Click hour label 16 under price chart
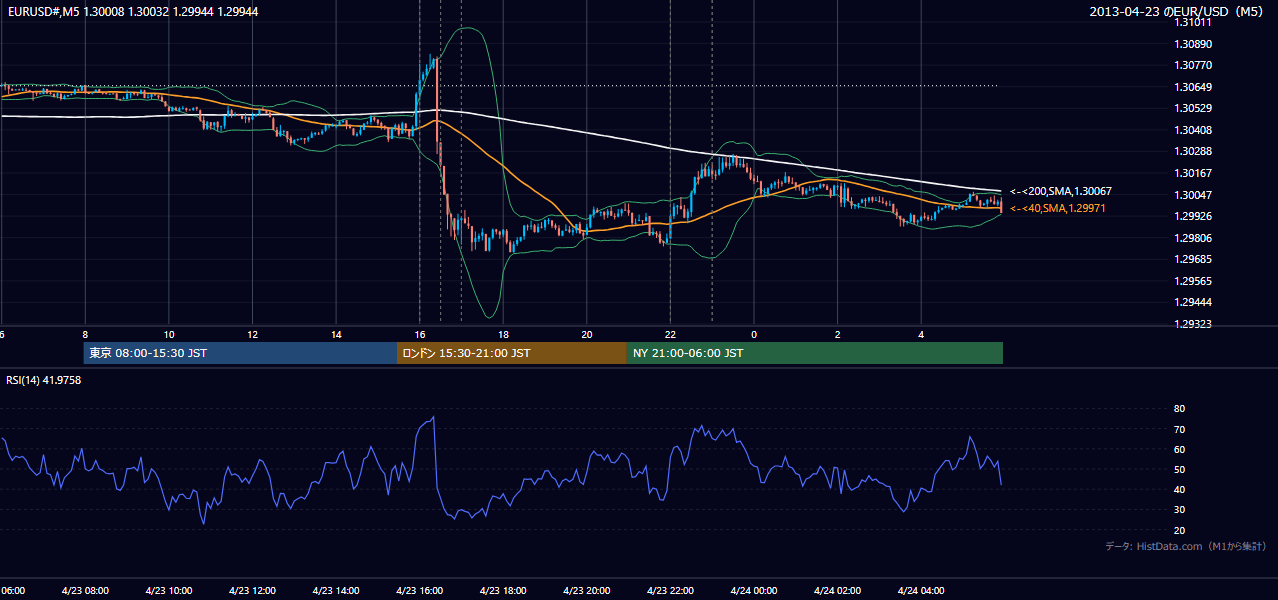Viewport: 1278px width, 600px height. click(x=419, y=334)
